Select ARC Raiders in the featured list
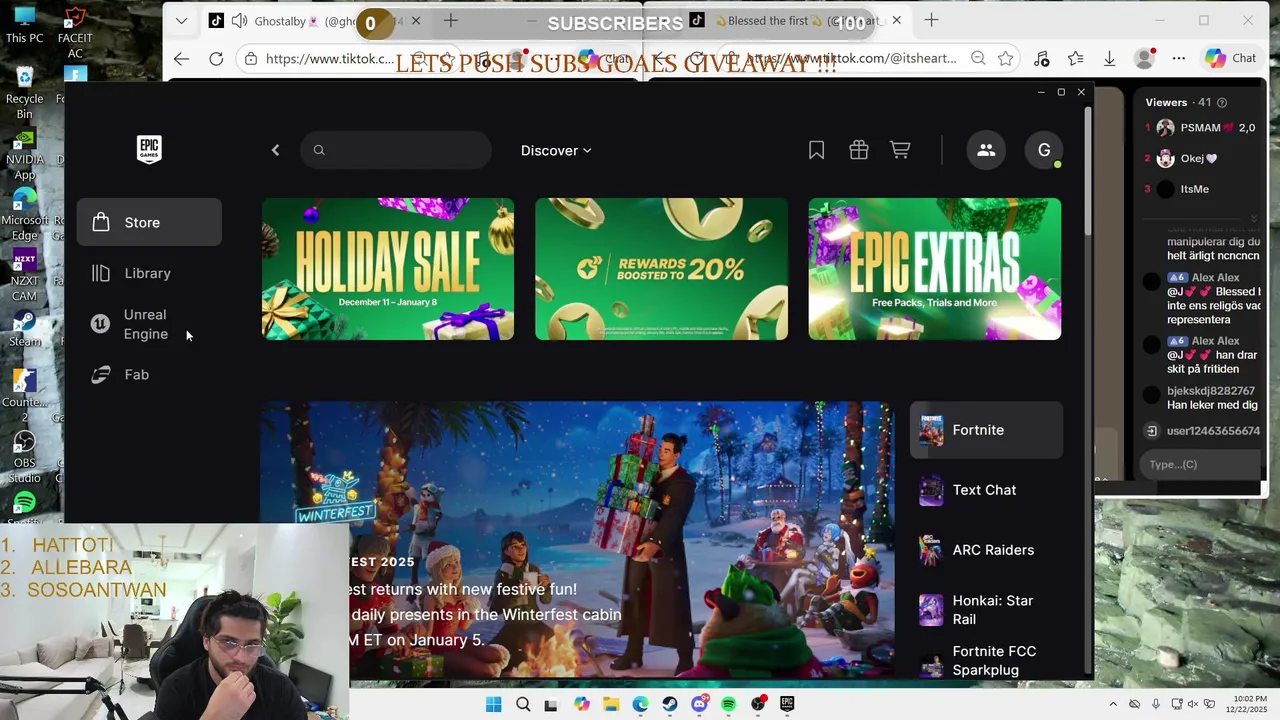 tap(986, 550)
